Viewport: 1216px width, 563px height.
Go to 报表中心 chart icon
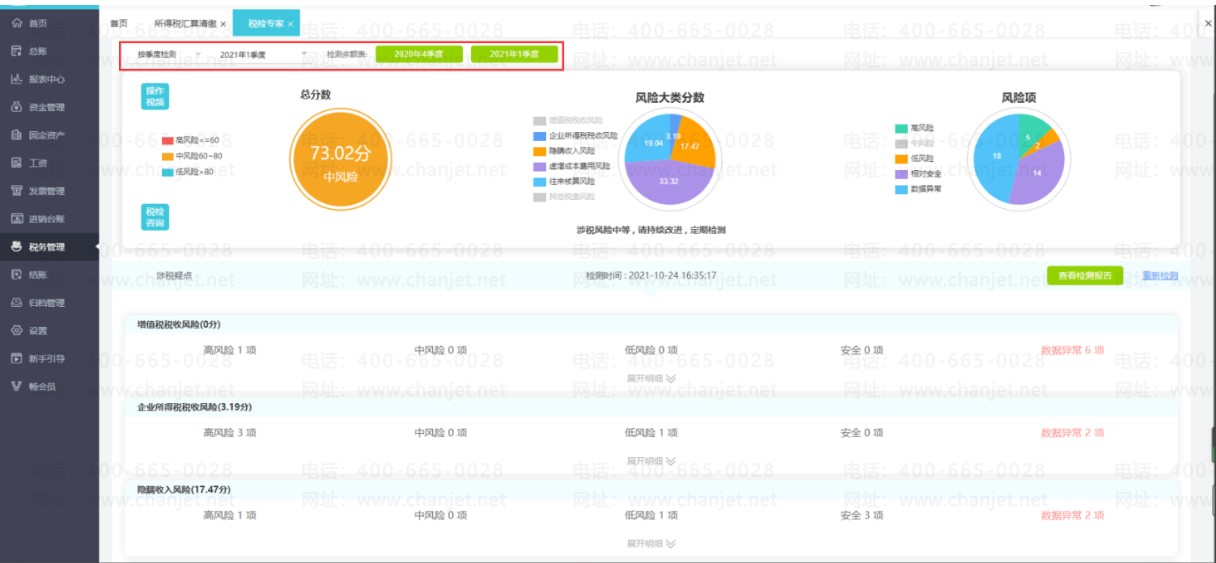pyautogui.click(x=17, y=78)
